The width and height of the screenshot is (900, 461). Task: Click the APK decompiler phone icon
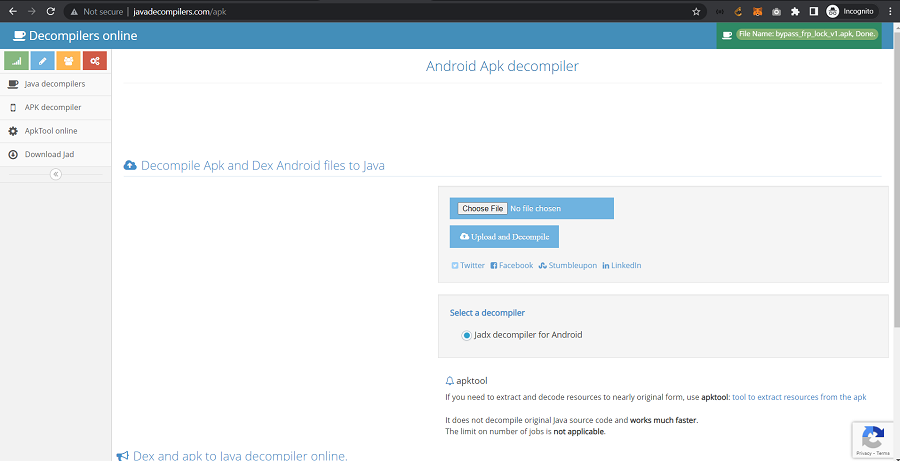click(x=13, y=107)
